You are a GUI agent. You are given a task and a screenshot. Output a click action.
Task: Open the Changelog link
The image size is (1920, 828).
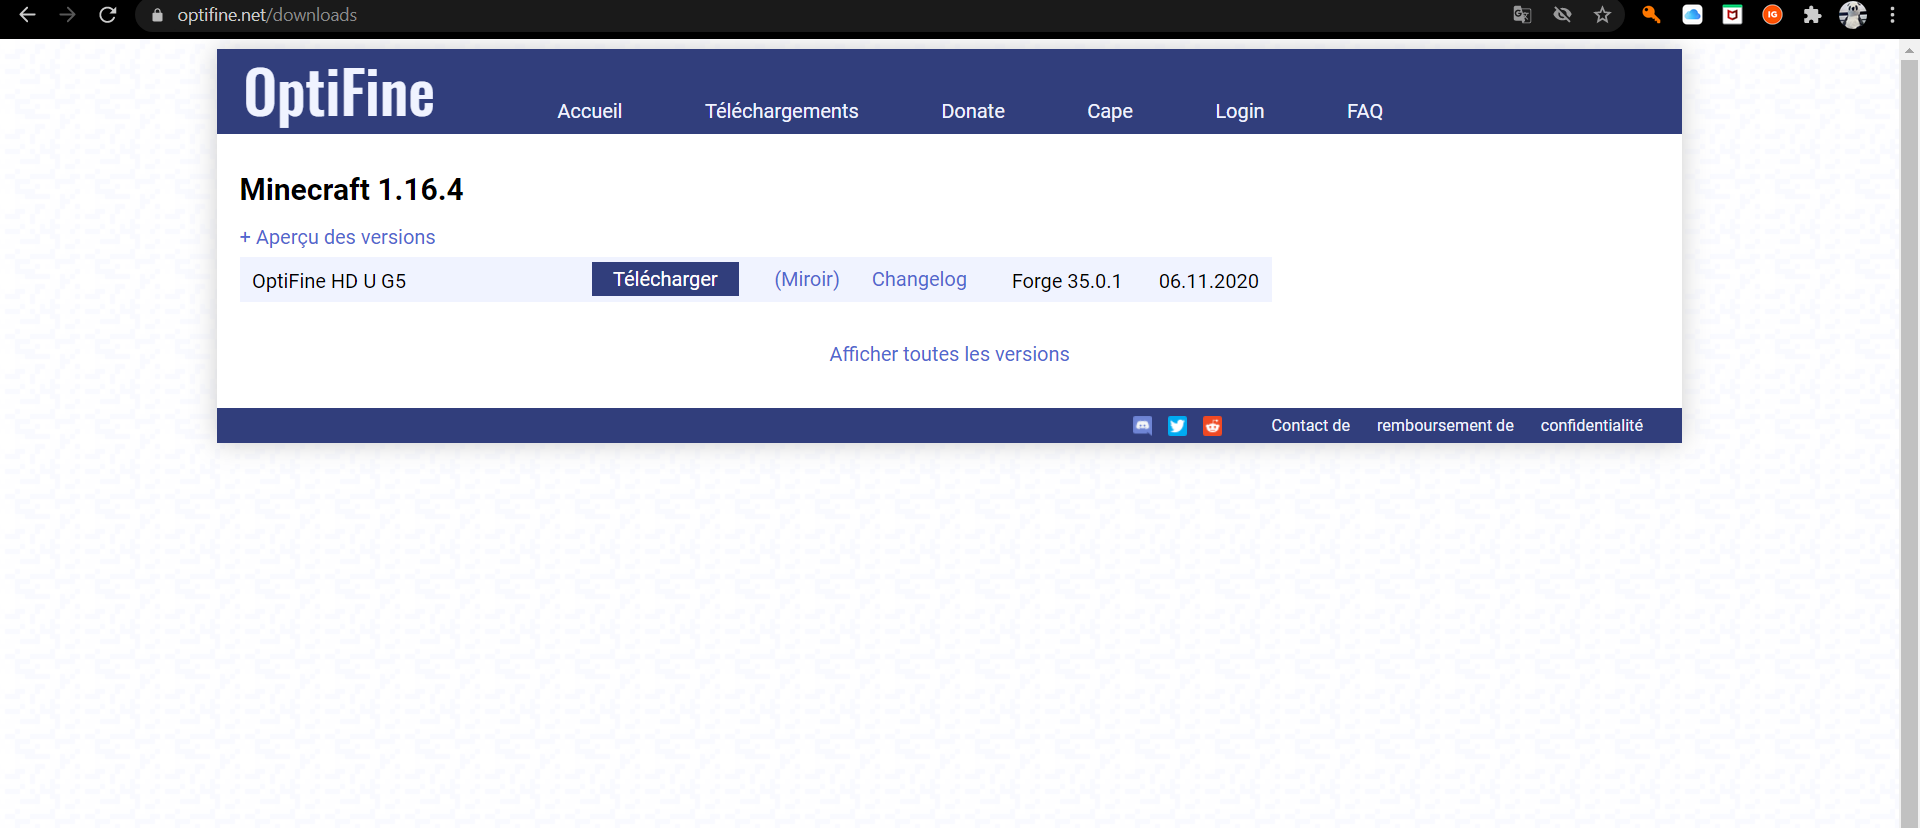tap(919, 279)
